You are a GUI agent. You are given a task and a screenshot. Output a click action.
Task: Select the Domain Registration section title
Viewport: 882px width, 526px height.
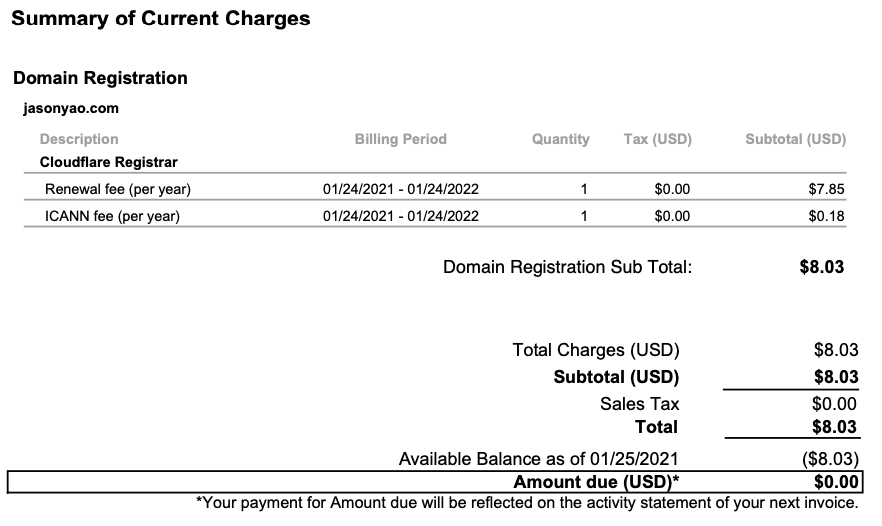100,78
